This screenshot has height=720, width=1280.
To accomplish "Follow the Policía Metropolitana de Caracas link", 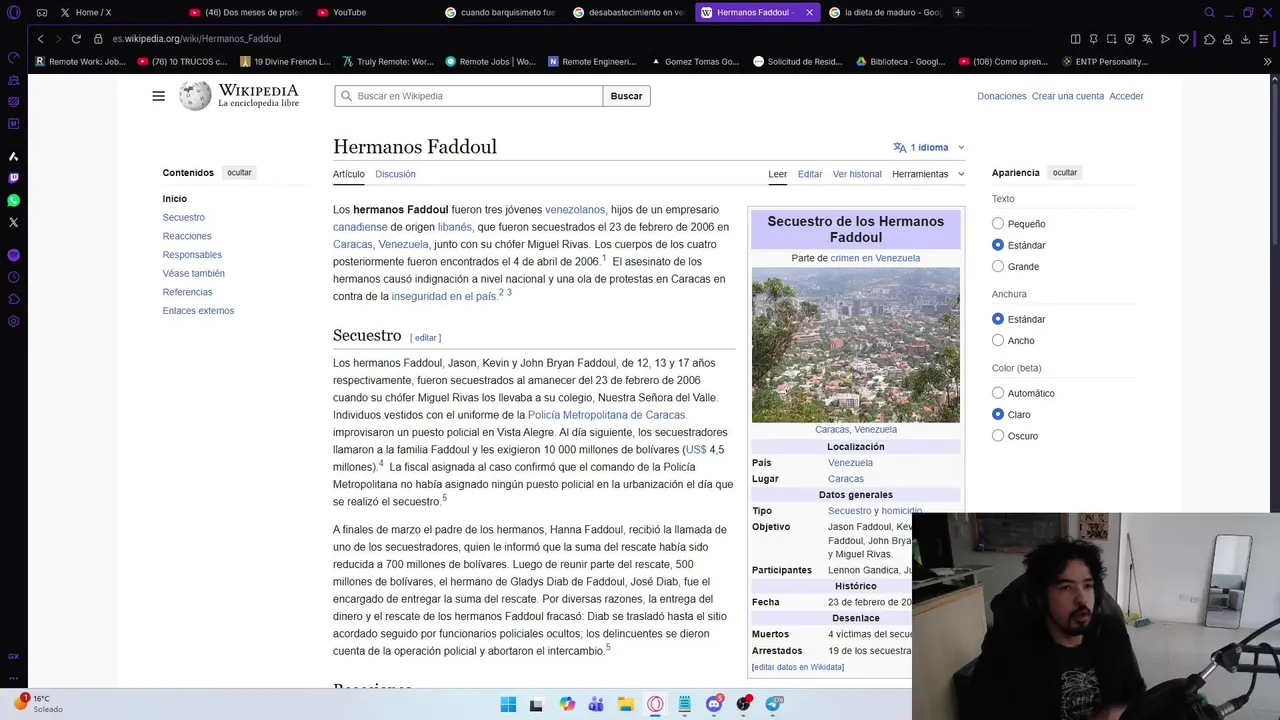I will 606,415.
